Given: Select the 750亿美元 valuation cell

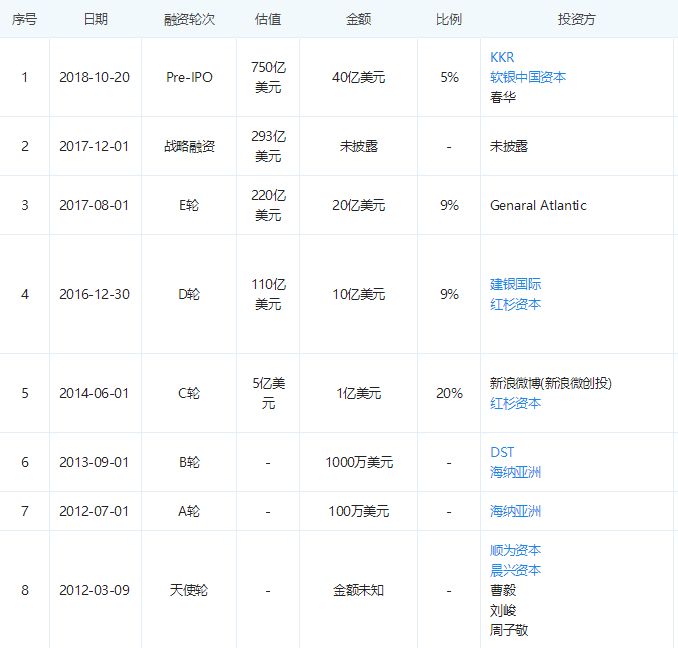Looking at the screenshot, I should (268, 77).
